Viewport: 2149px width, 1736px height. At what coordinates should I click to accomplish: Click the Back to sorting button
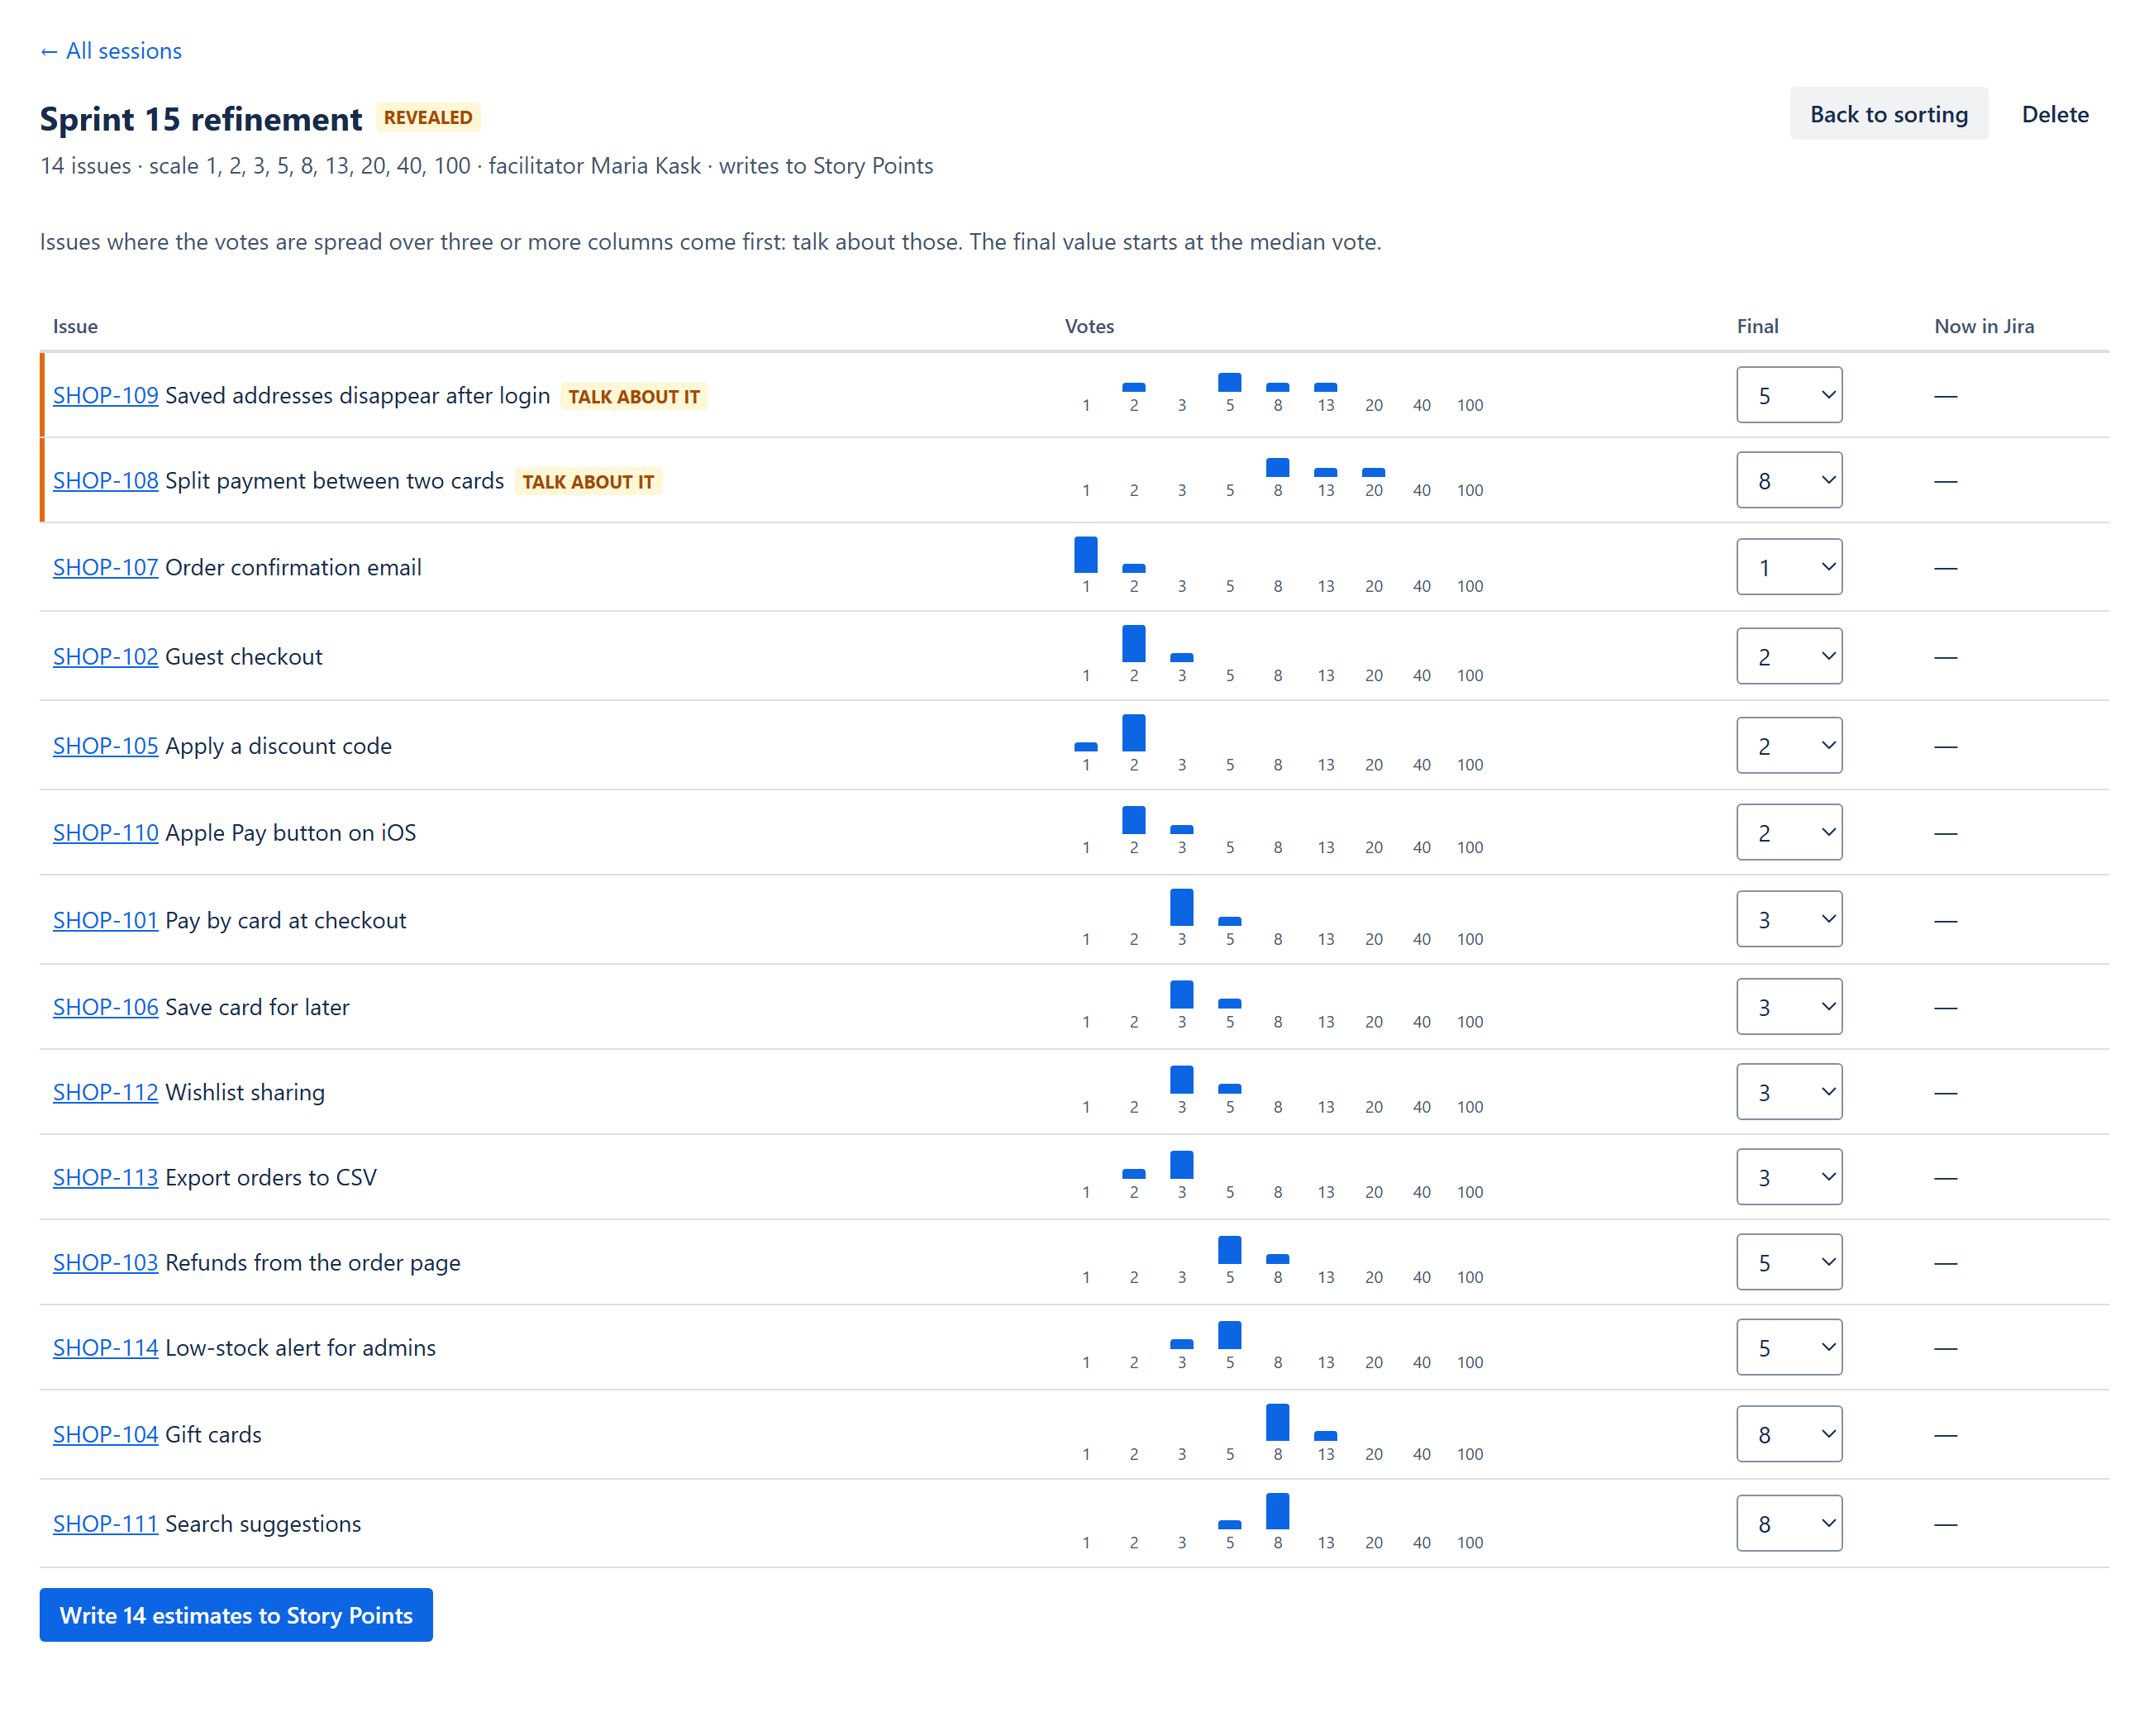(x=1888, y=114)
